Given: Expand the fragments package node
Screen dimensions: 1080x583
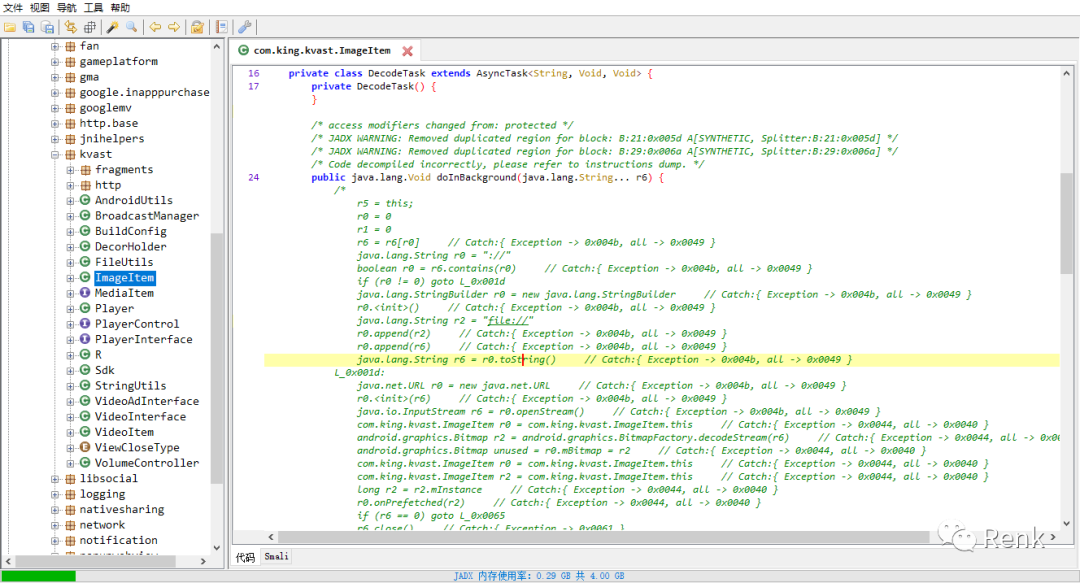Looking at the screenshot, I should 70,170.
